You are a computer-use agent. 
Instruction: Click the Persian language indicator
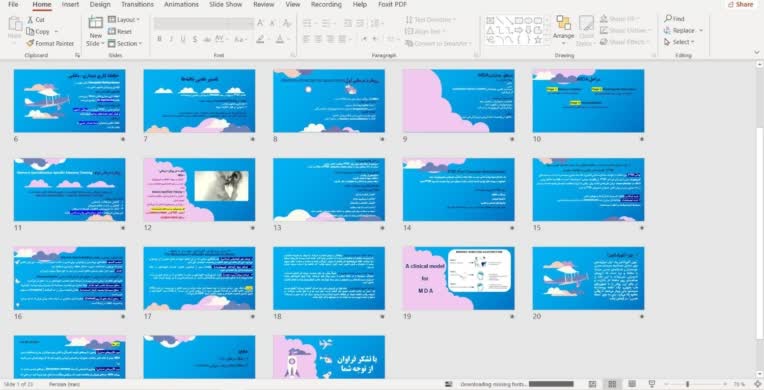64,384
